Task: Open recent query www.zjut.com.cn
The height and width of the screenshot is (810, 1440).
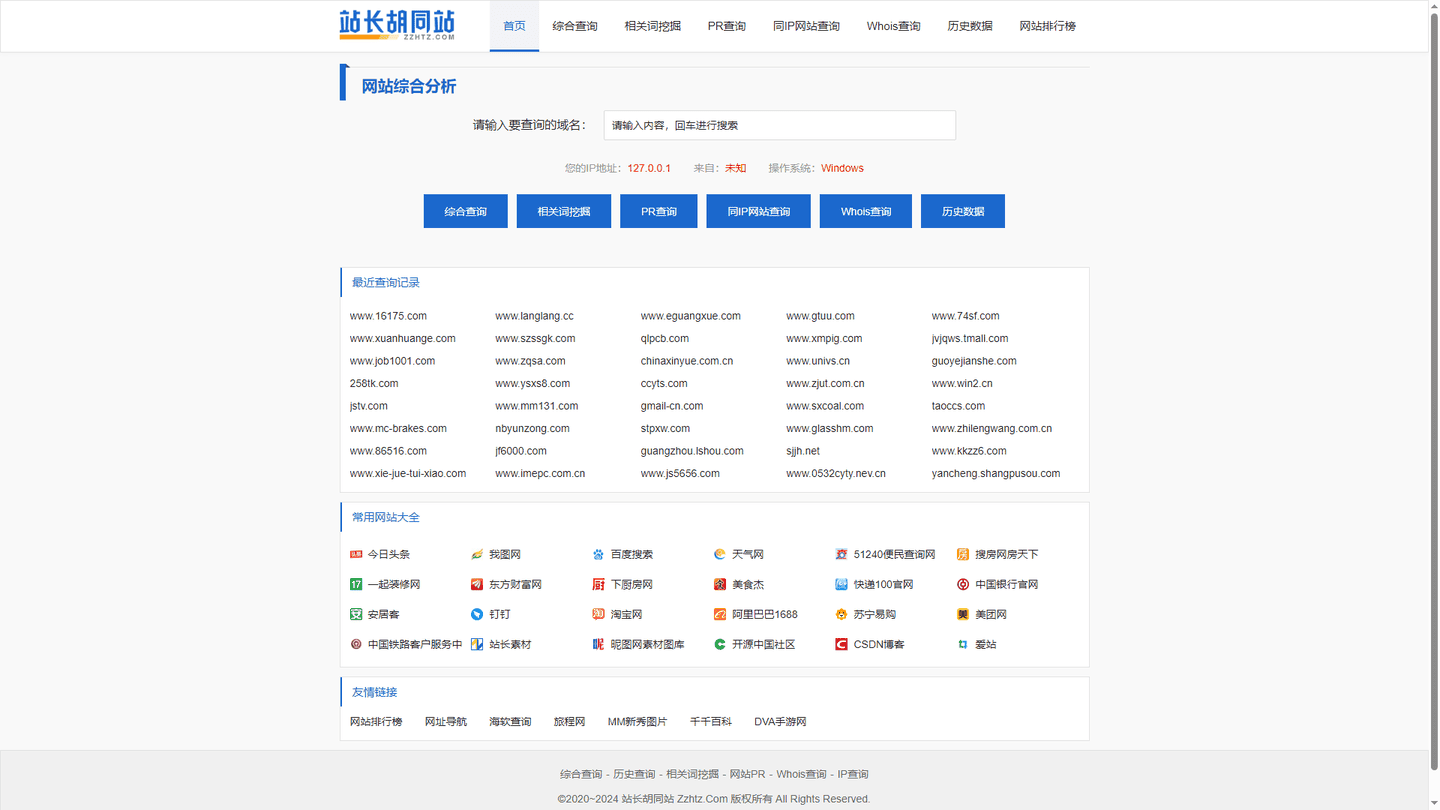Action: (x=825, y=384)
